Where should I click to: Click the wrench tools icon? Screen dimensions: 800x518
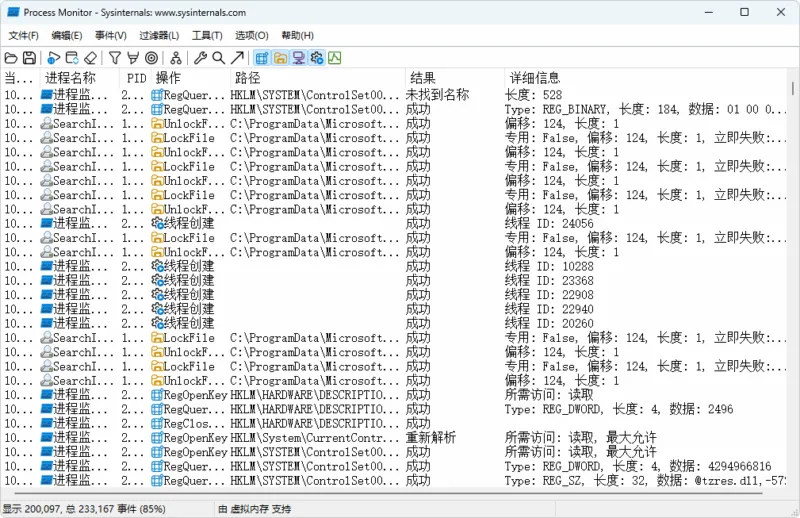(200, 58)
